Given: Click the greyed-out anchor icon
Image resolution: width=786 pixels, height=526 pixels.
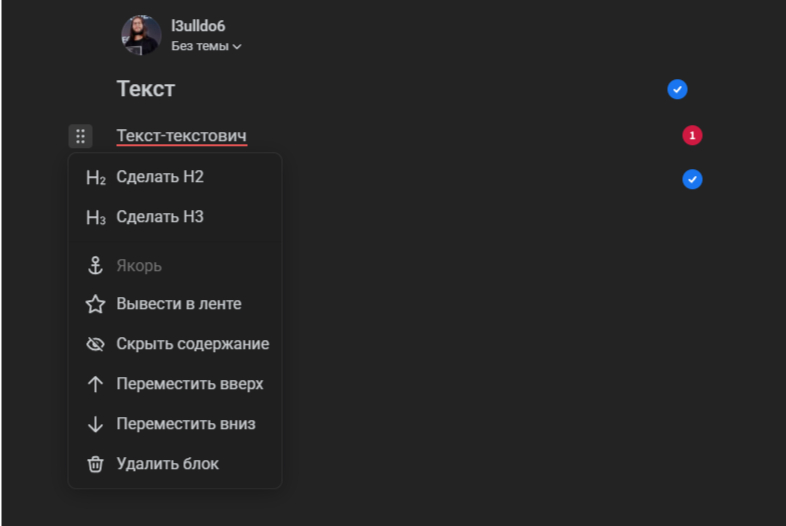Looking at the screenshot, I should coord(95,266).
